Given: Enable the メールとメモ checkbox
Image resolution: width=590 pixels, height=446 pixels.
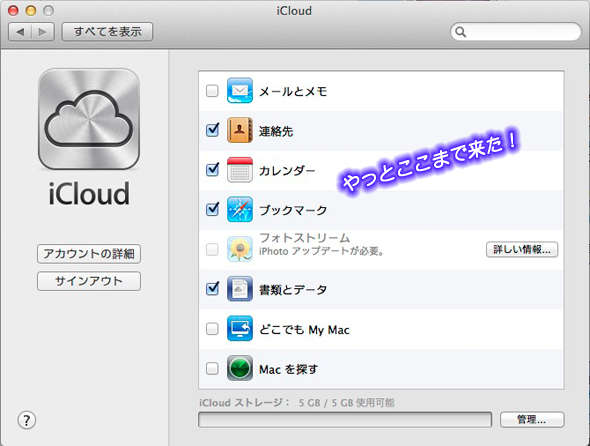Looking at the screenshot, I should pyautogui.click(x=212, y=91).
